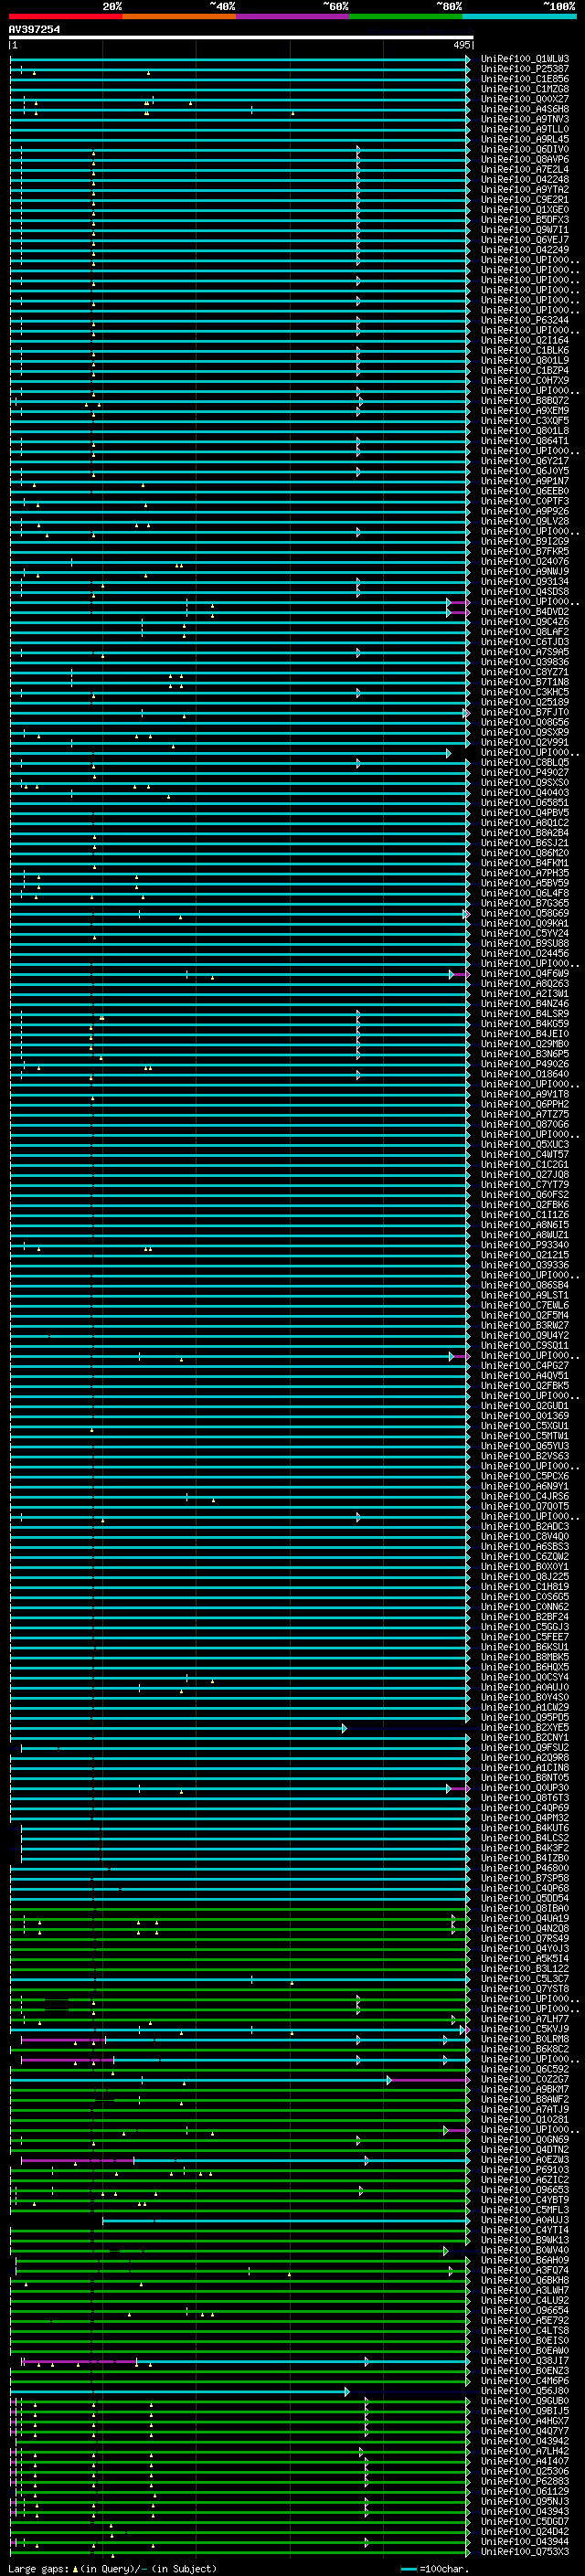This screenshot has height=2576, width=585.
Task: Select the UniRef100_B7FJT0 hit label
Action: click(x=525, y=712)
